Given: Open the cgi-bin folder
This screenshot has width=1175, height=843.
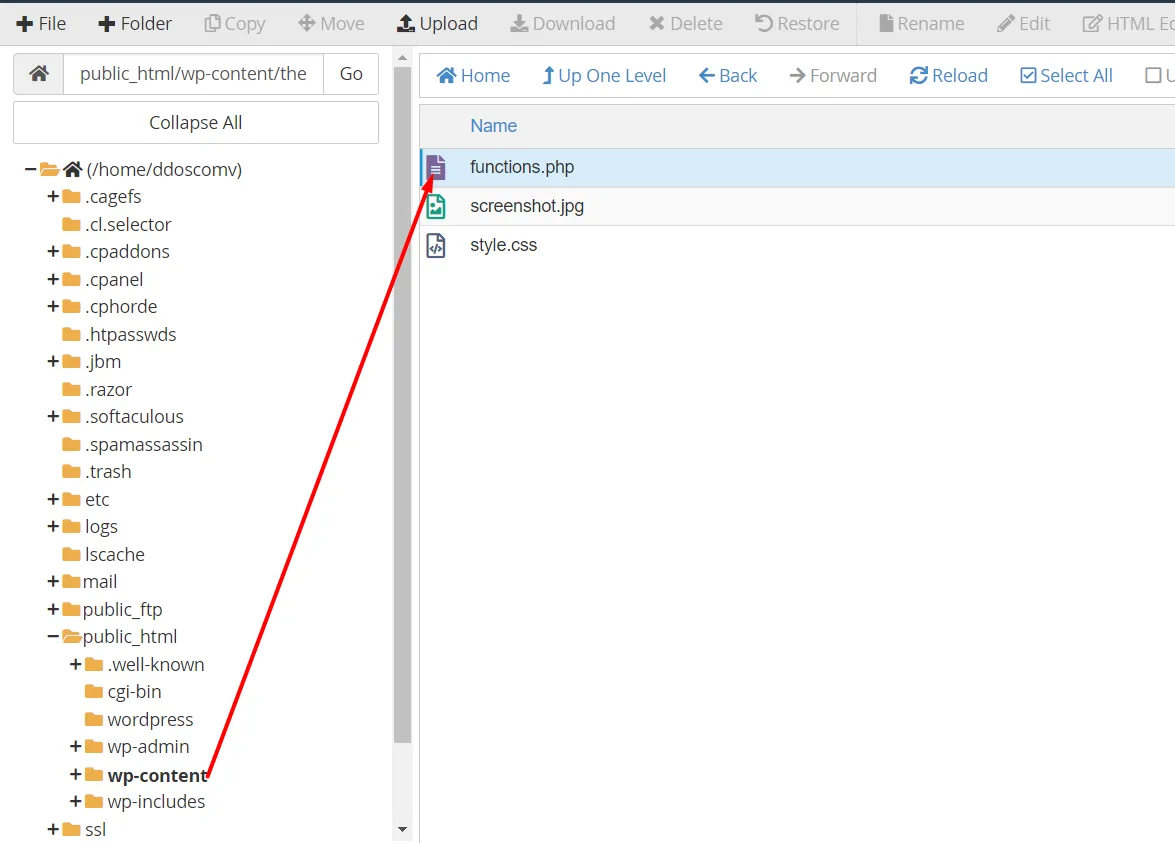Looking at the screenshot, I should tap(134, 692).
